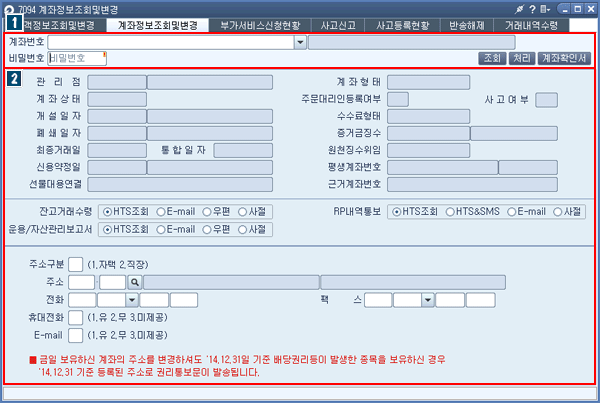Open the 거래내역수령 tab
Image resolution: width=600 pixels, height=403 pixels.
(531, 25)
